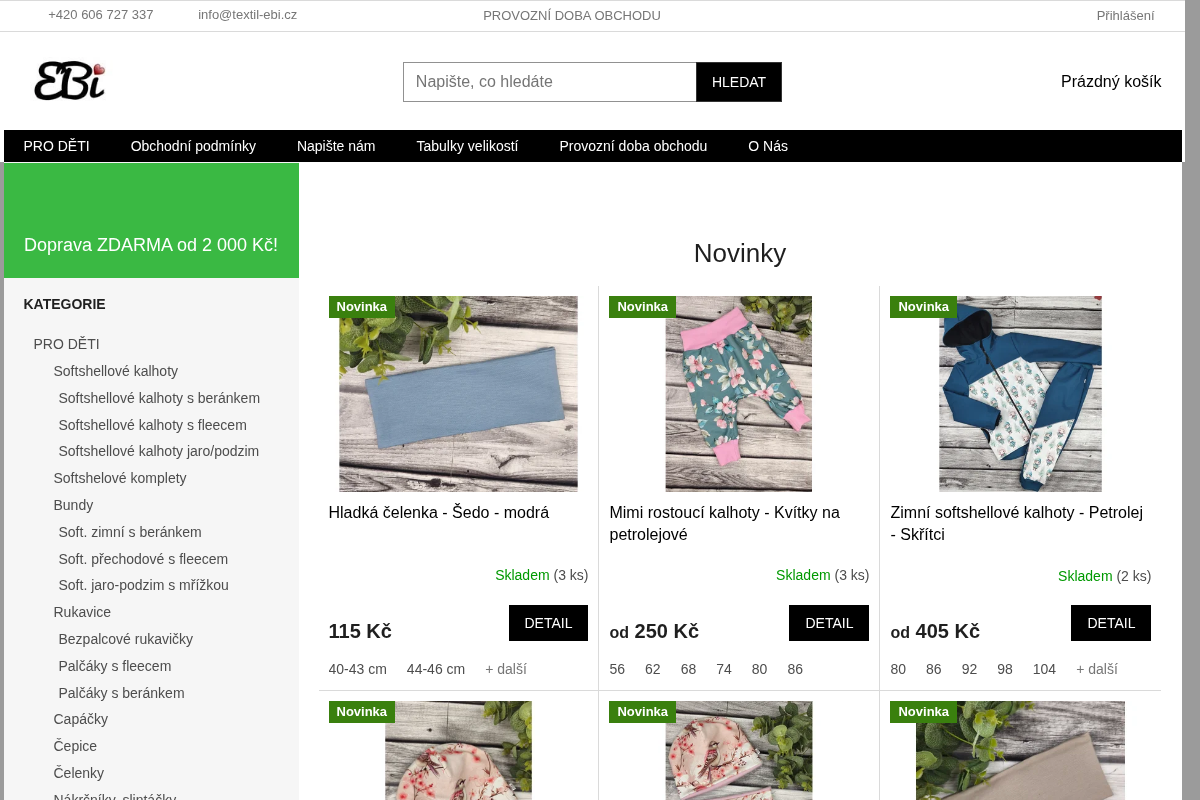This screenshot has width=1200, height=800.
Task: Open Provozní doba obchodu in black menu
Action: pos(633,146)
